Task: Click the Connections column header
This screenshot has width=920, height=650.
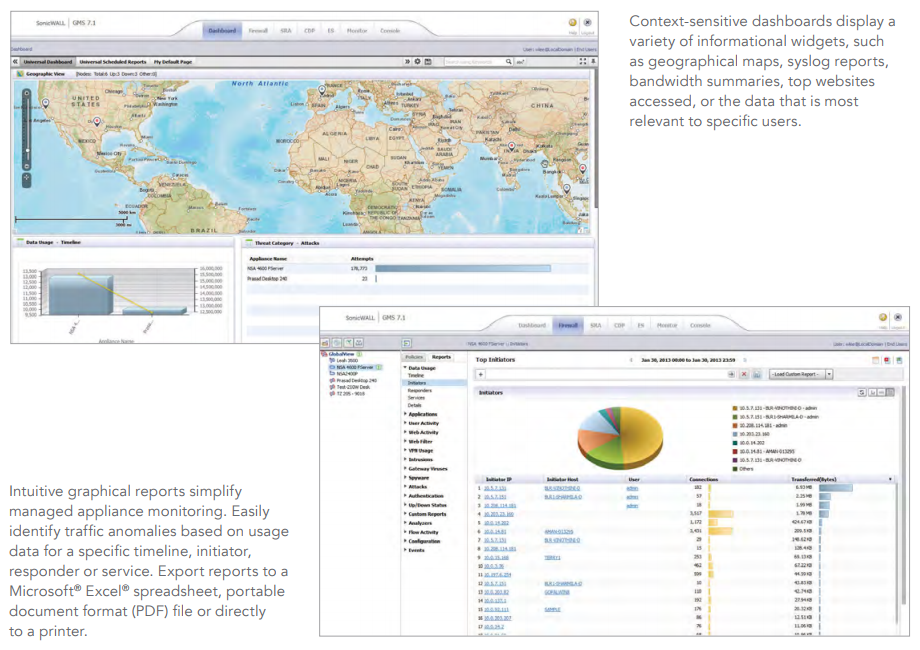Action: (x=703, y=480)
